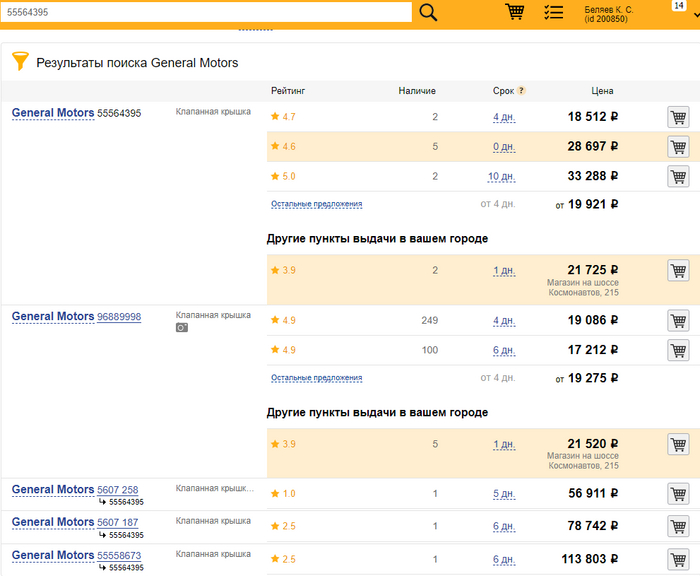Screen dimensions: 700x576
Task: Add the 28 697 ₽ offer to cart
Action: [678, 147]
